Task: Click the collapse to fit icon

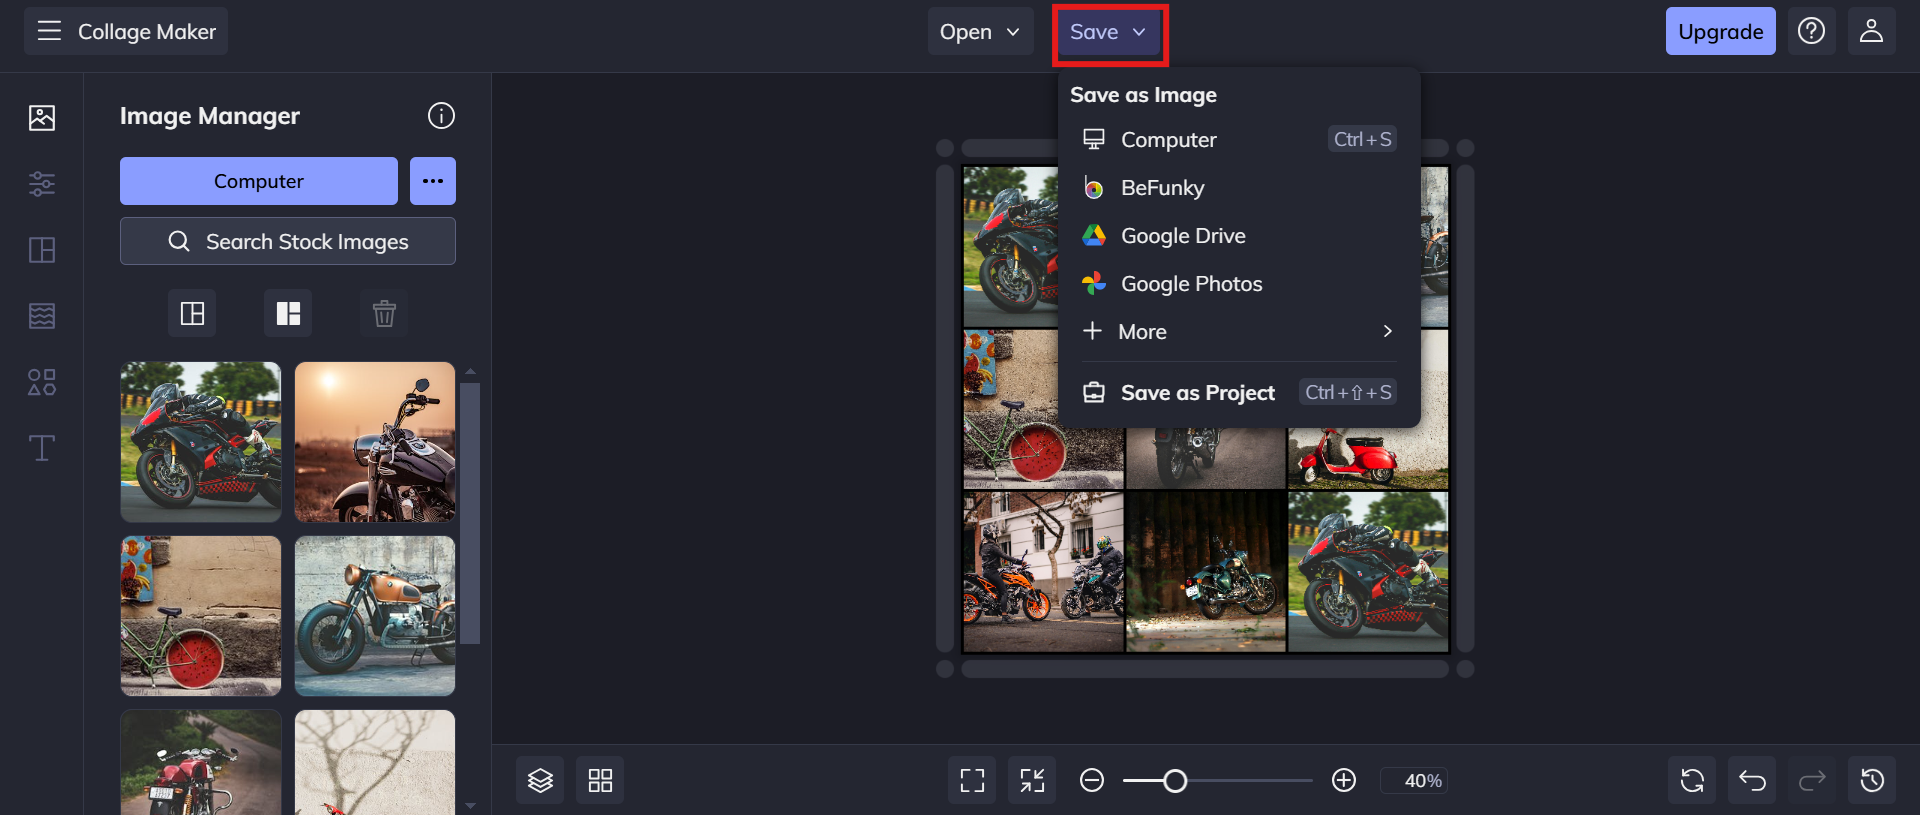Action: [1032, 780]
